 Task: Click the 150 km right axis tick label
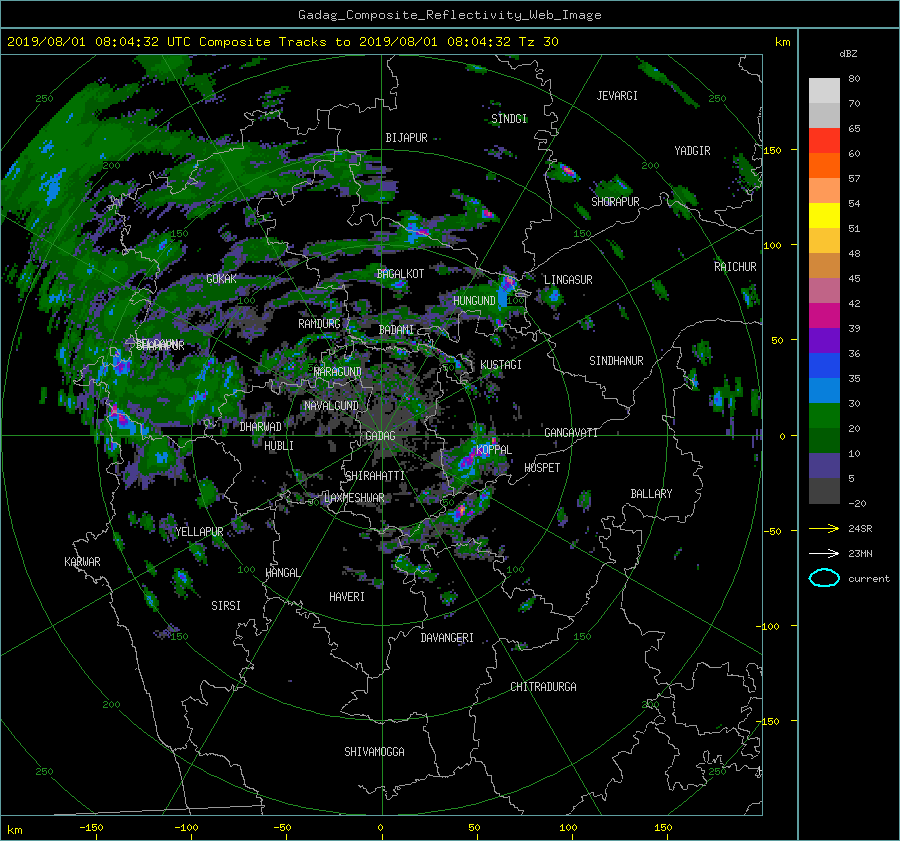click(772, 150)
